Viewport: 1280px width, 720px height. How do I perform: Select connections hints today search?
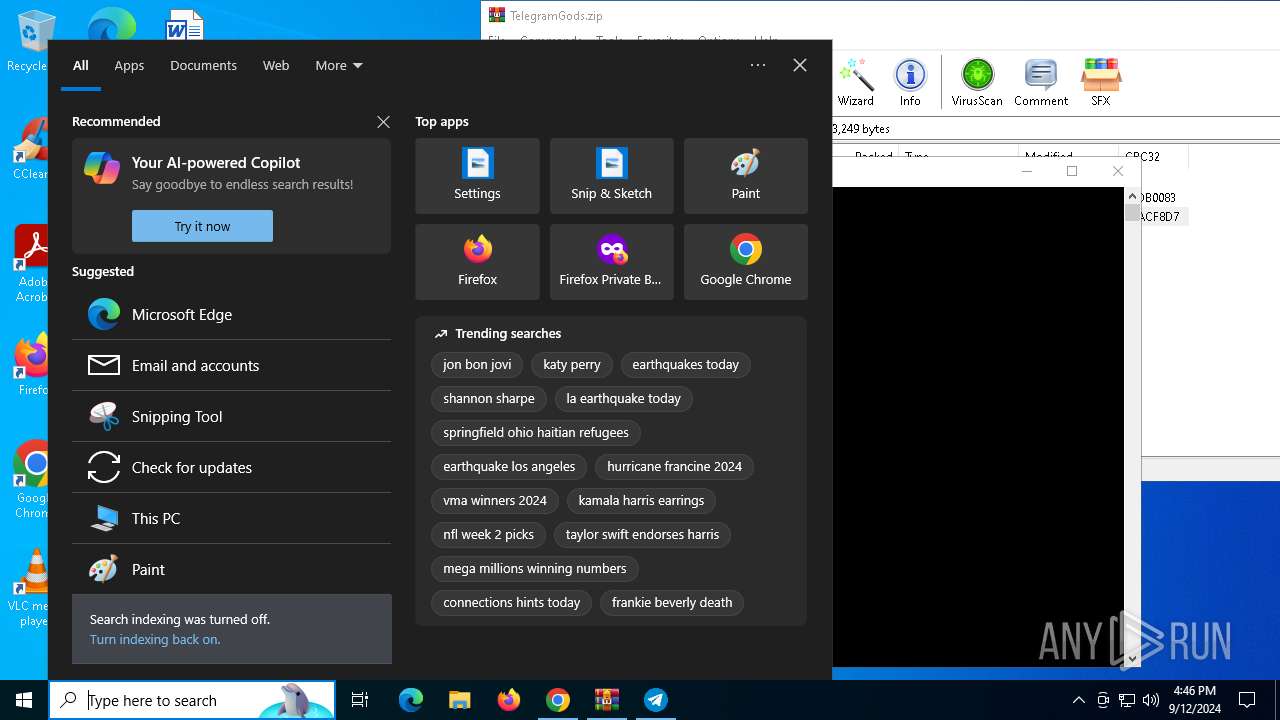[x=512, y=603]
